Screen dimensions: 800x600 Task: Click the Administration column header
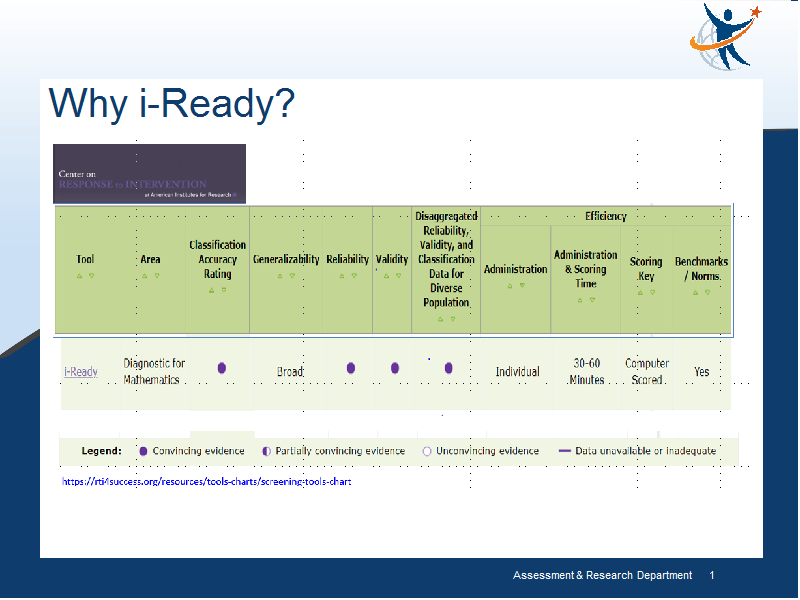point(515,269)
